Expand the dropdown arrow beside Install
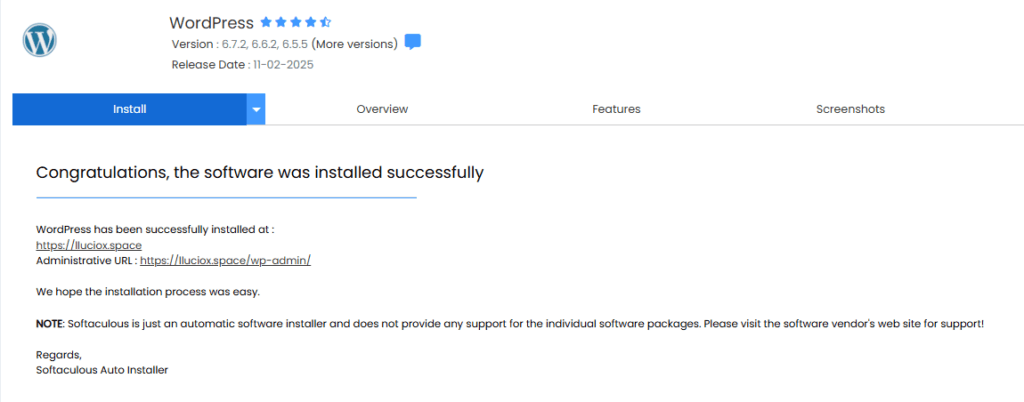Image resolution: width=1024 pixels, height=402 pixels. coord(256,109)
